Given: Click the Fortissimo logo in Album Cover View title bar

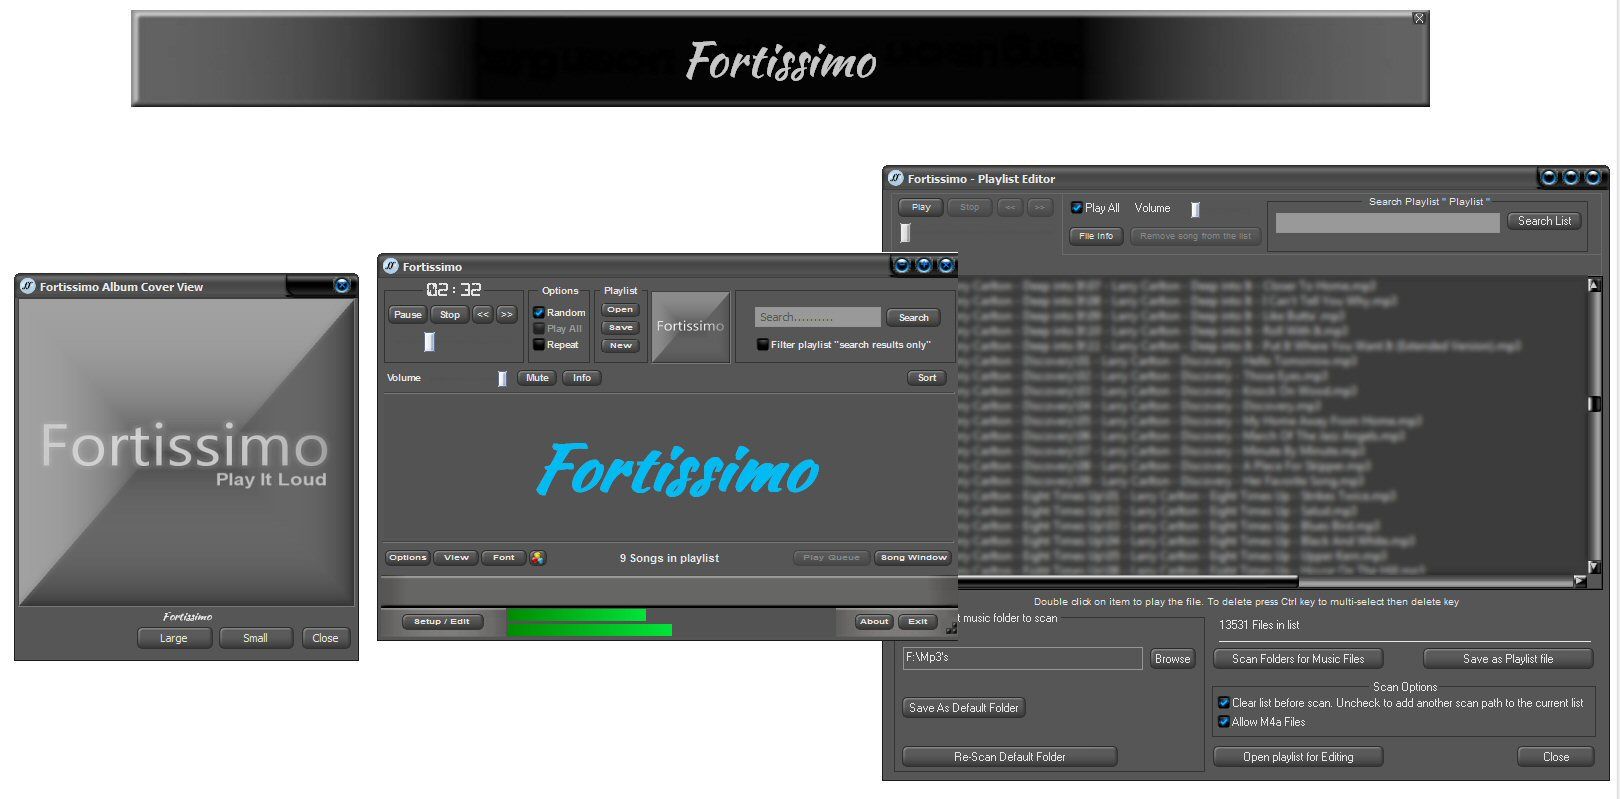Looking at the screenshot, I should 28,287.
